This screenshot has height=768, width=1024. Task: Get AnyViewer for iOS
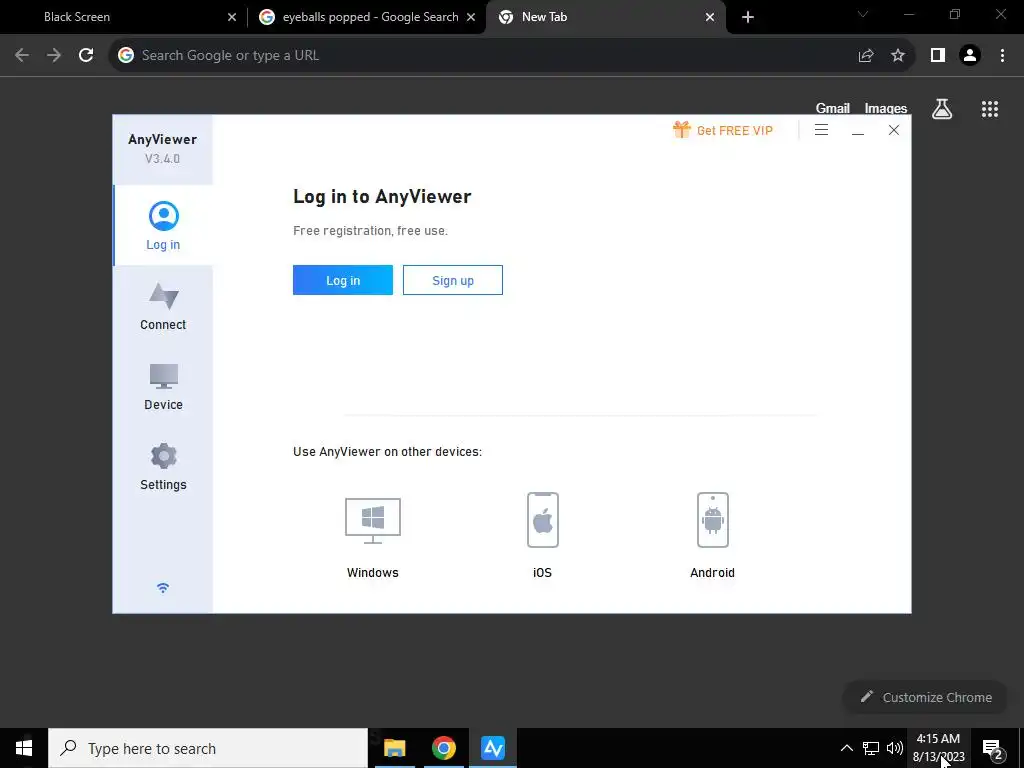(x=543, y=536)
